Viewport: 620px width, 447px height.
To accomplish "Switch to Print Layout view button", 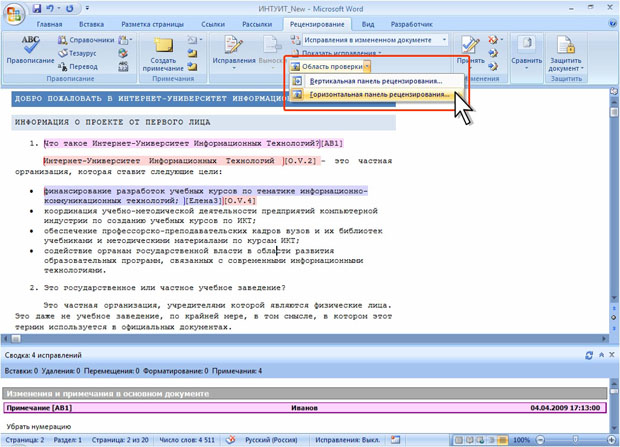I will pyautogui.click(x=459, y=440).
